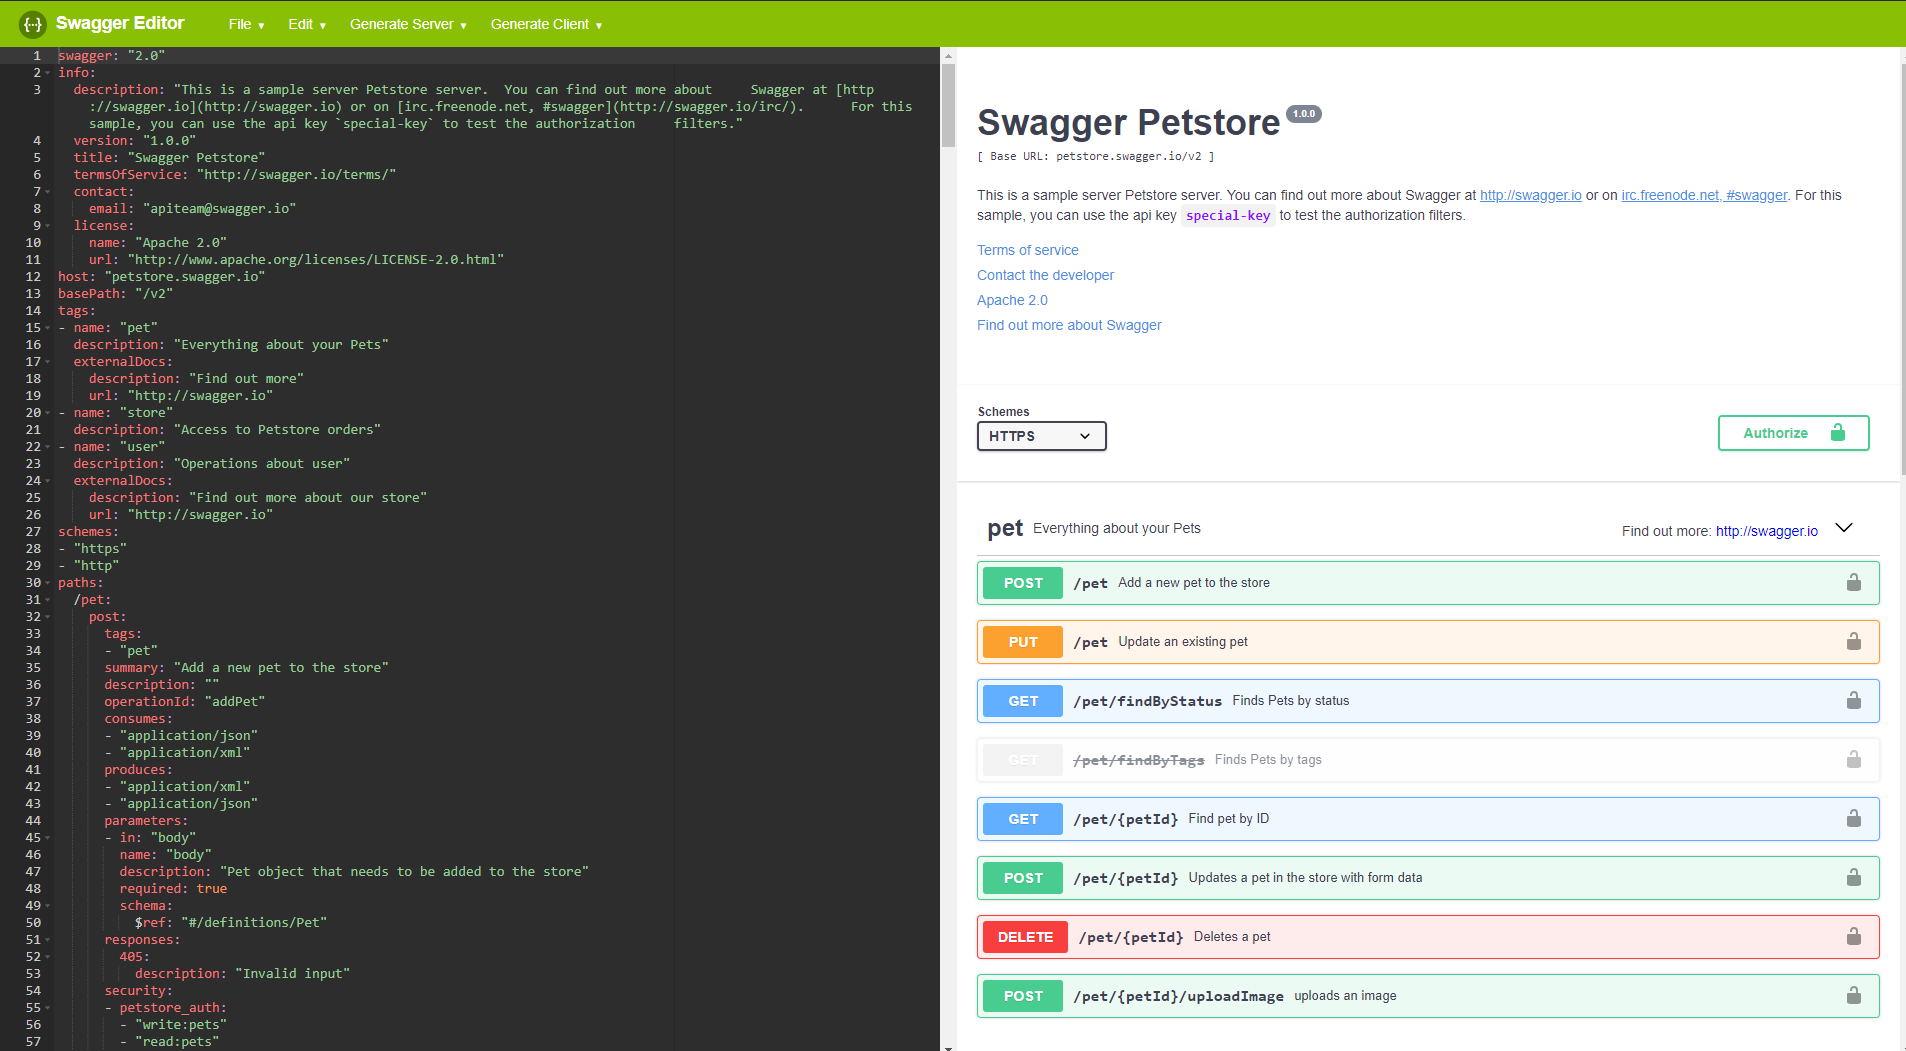Viewport: 1906px width, 1051px height.
Task: Fold the paths block at line 30
Action: [47, 583]
